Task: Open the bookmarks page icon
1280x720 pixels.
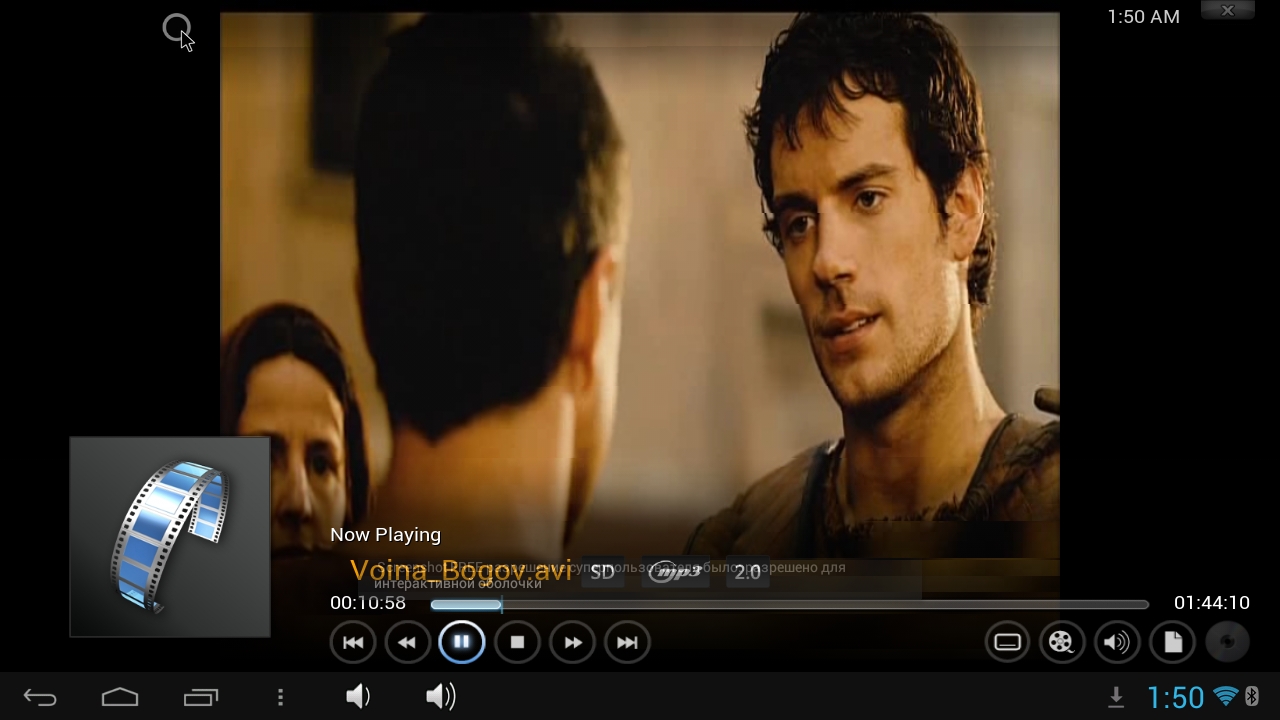Action: [1172, 642]
